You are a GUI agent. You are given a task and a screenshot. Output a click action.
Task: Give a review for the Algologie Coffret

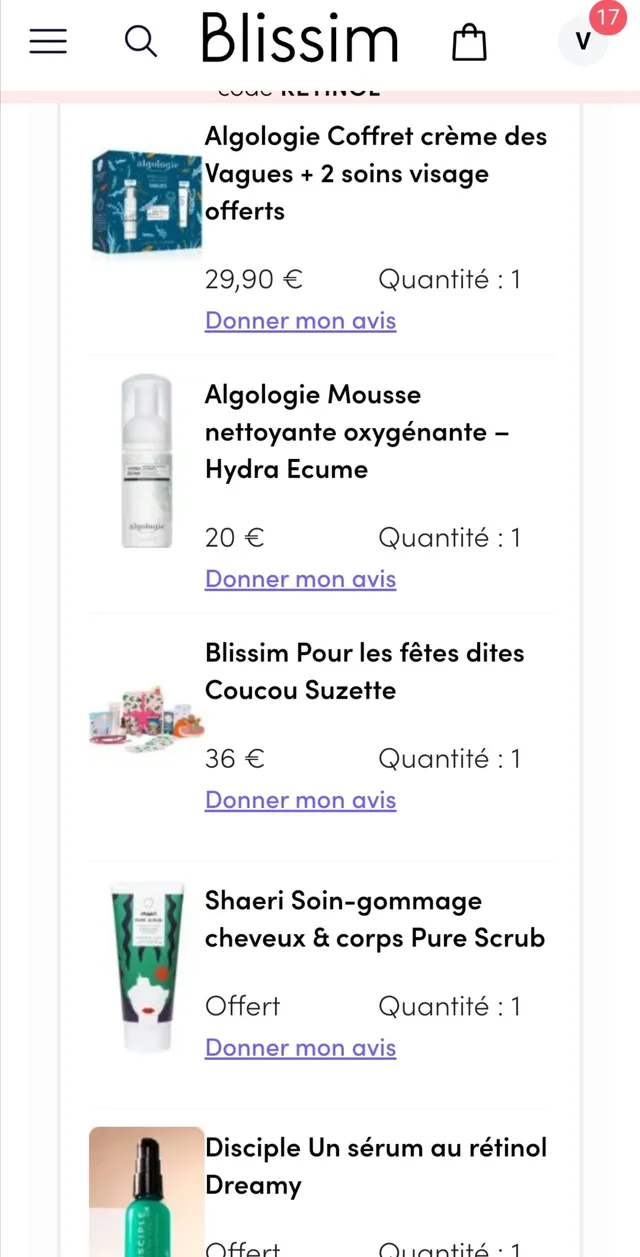click(300, 320)
